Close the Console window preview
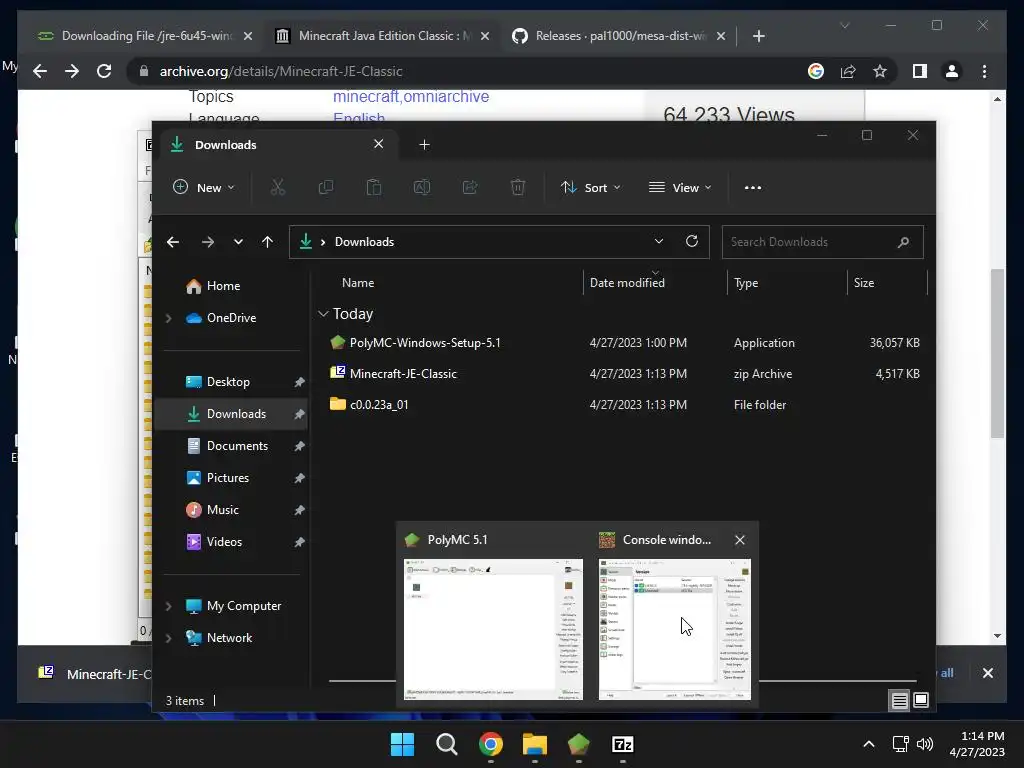 [x=740, y=540]
